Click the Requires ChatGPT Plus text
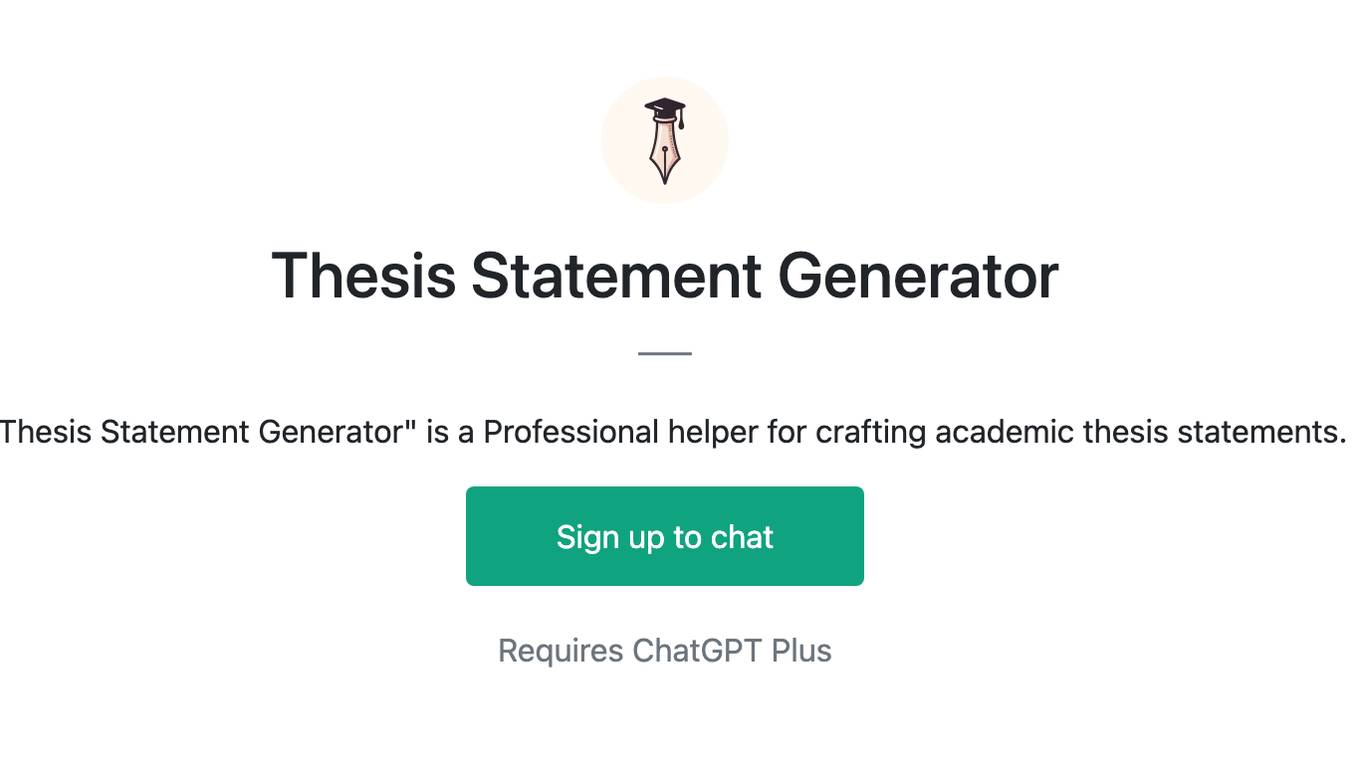This screenshot has width=1360, height=764. tap(665, 651)
